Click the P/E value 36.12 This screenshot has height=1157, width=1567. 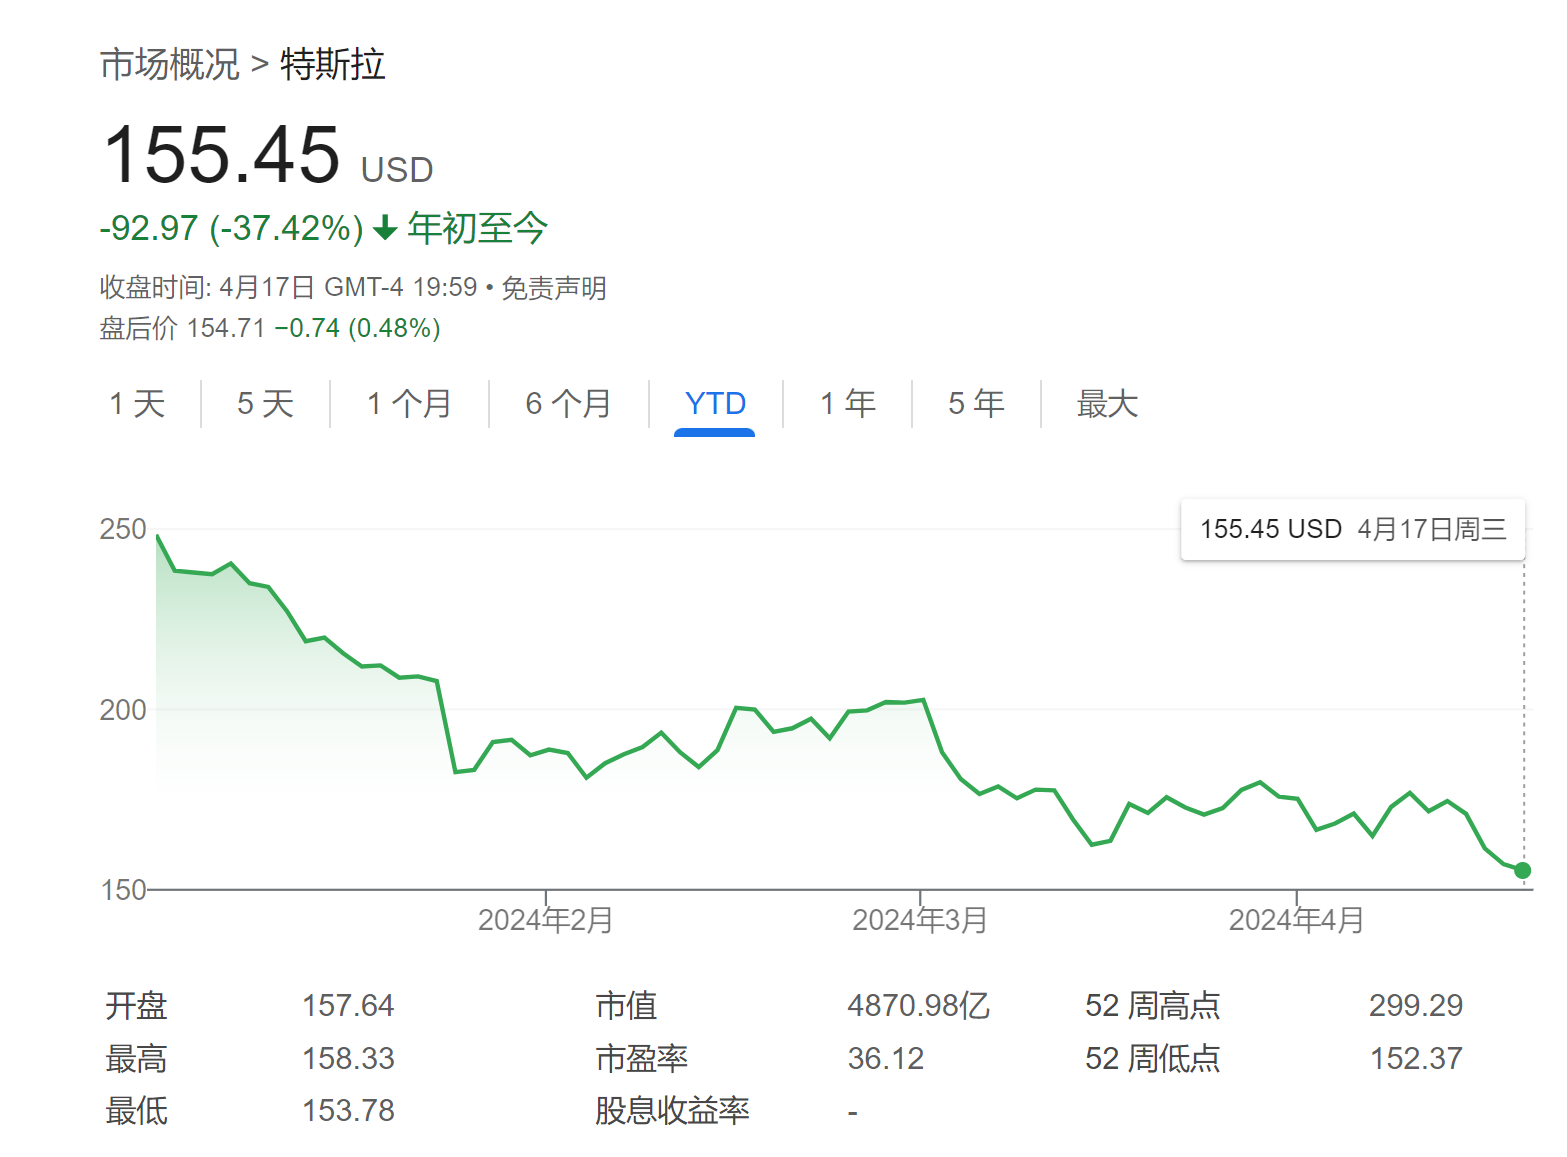pyautogui.click(x=886, y=1058)
